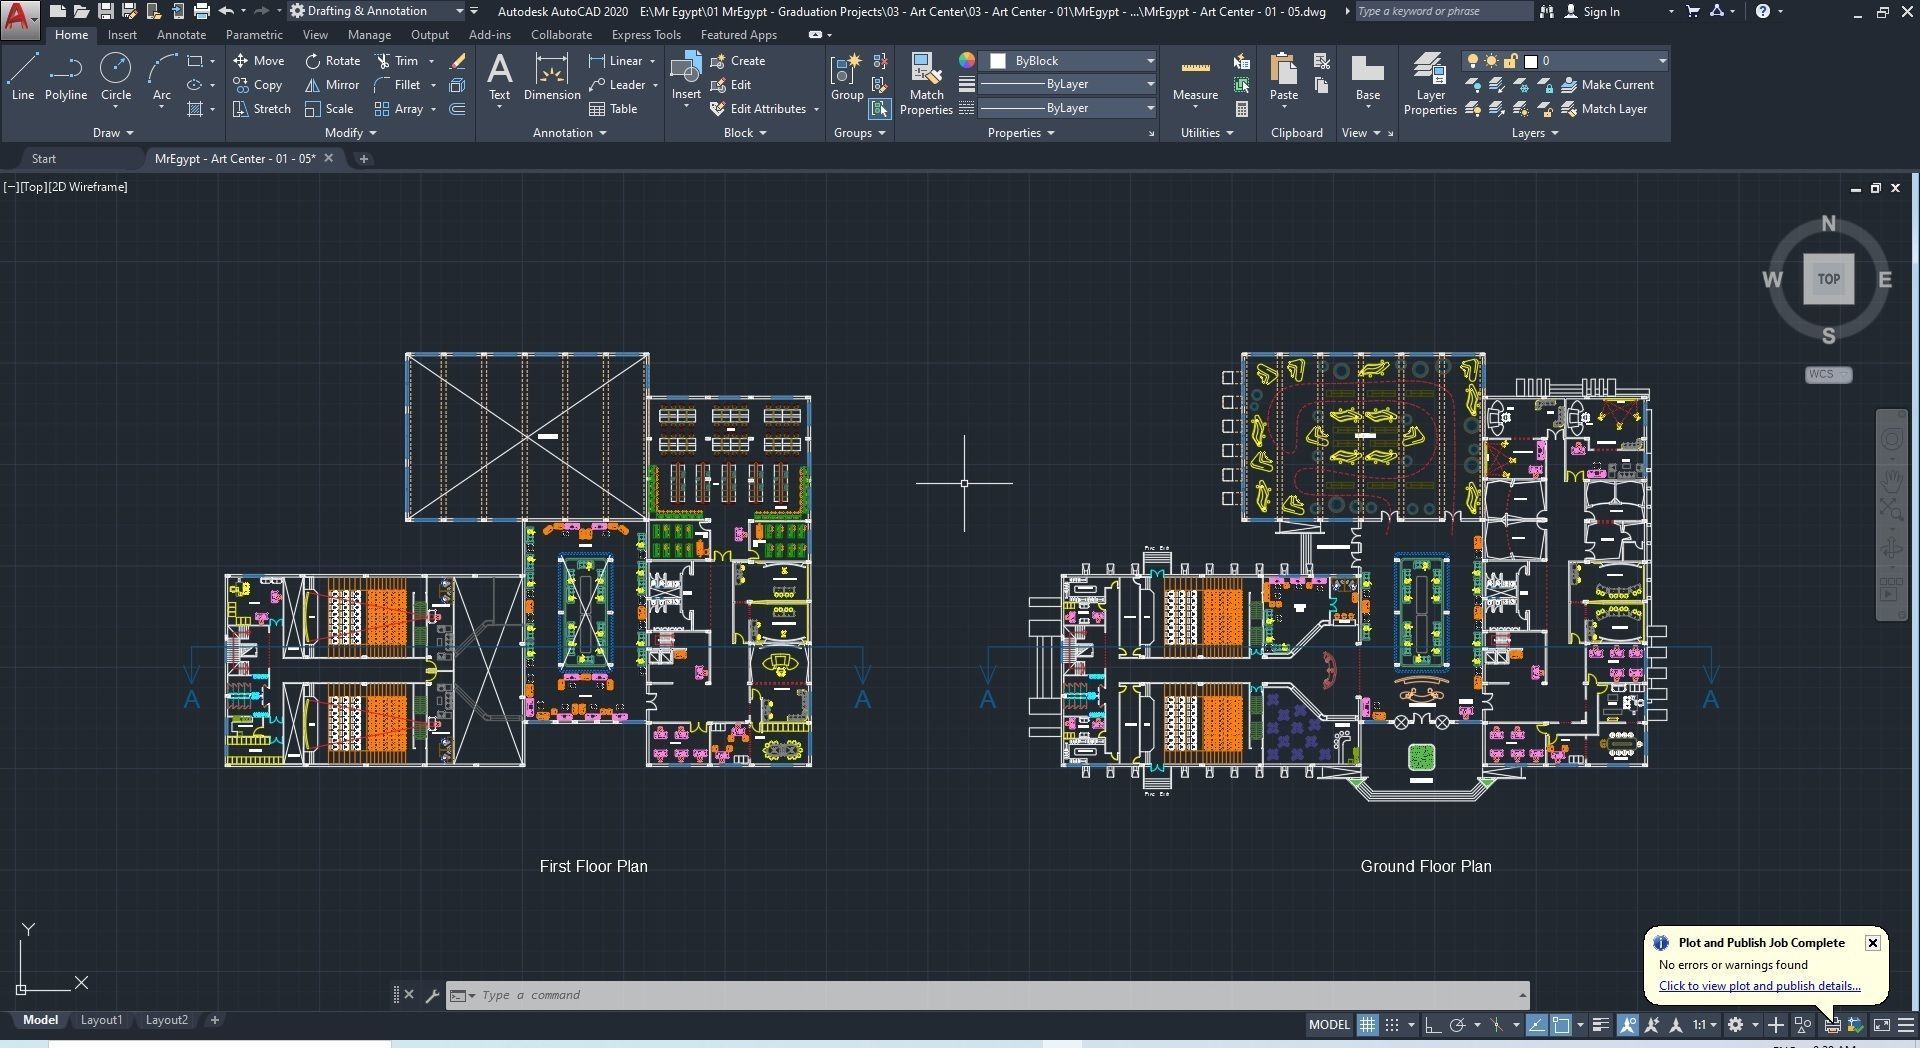Toggle ortho mode in status bar

(1432, 1025)
